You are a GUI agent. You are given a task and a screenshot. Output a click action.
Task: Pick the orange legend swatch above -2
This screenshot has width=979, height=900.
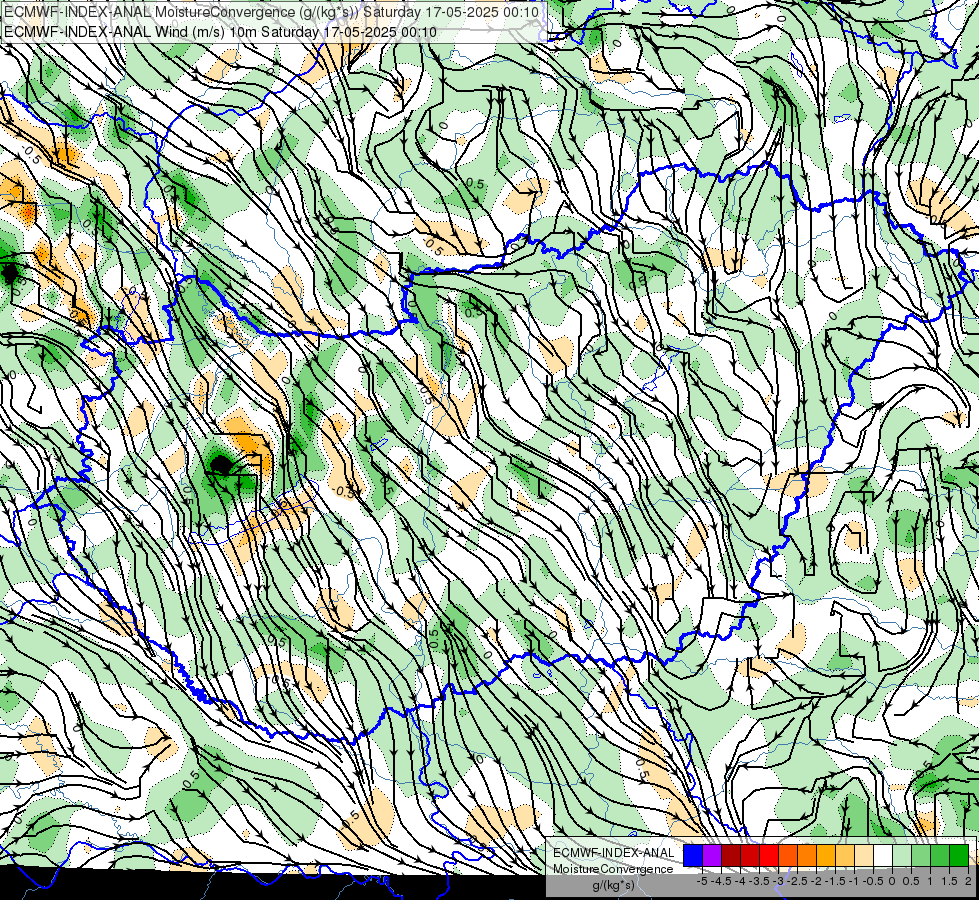coord(807,856)
